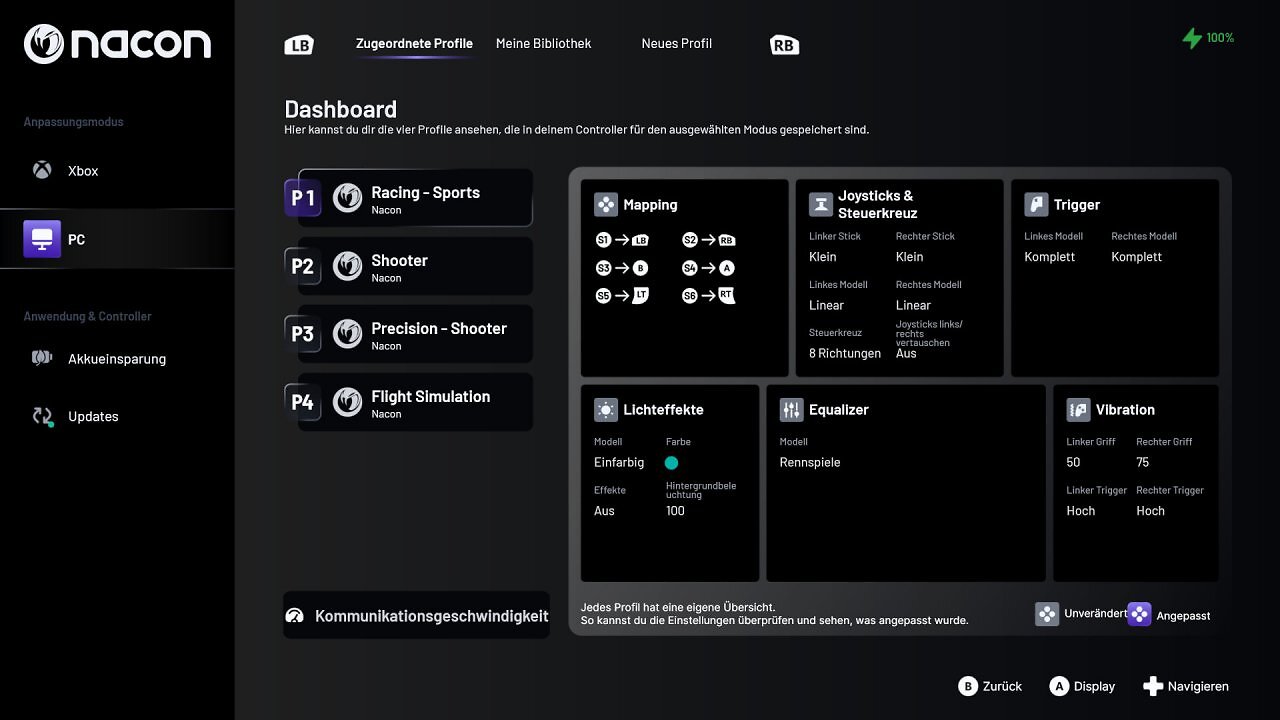Click the Flight Simulation profile logo
Screen dimensions: 1280x720
coord(347,402)
